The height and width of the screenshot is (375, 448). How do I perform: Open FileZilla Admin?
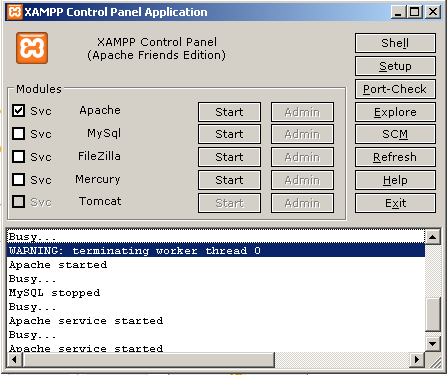tap(302, 157)
